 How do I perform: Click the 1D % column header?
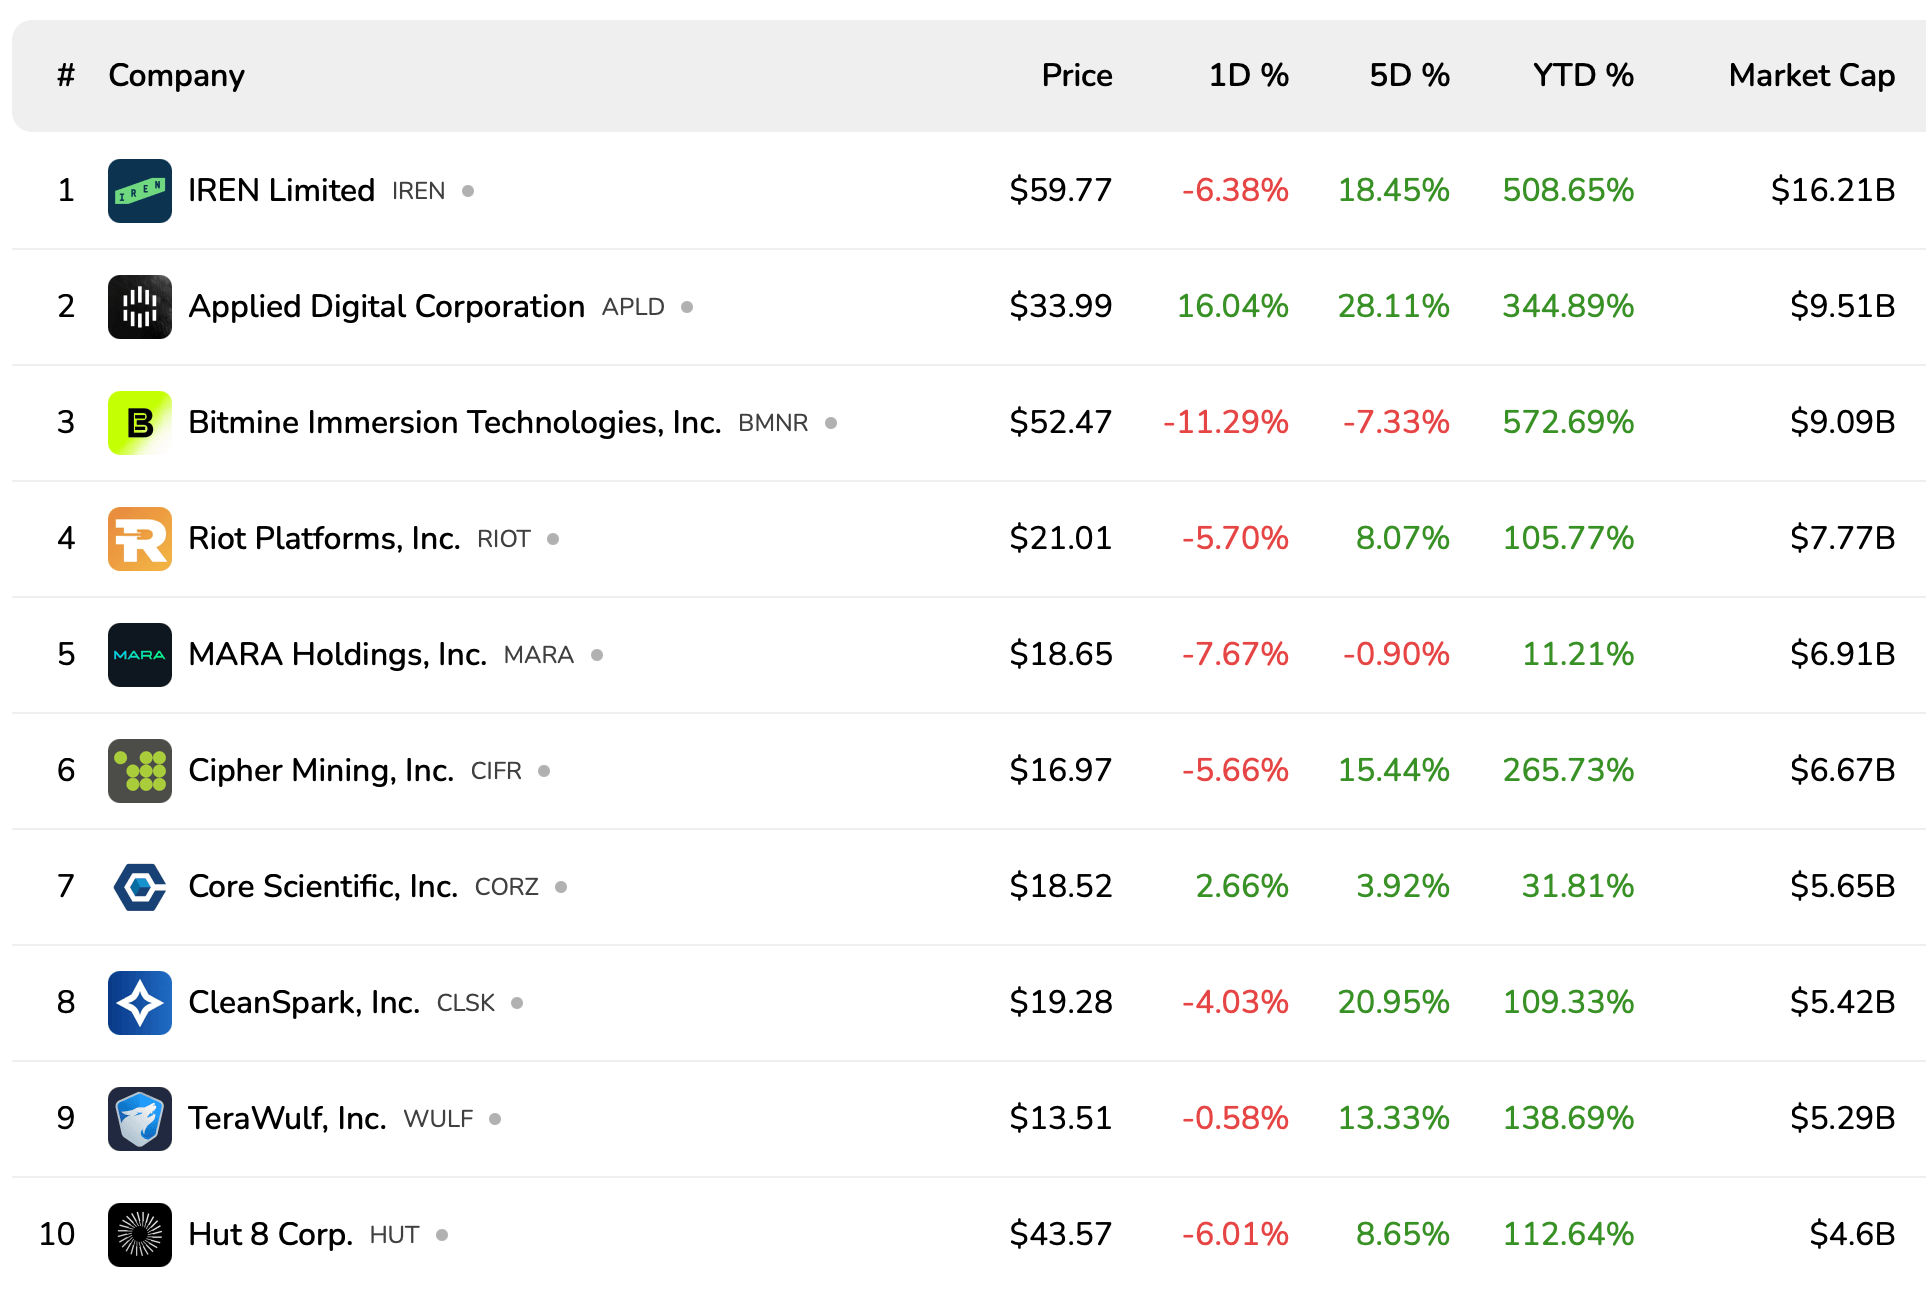click(x=1249, y=75)
